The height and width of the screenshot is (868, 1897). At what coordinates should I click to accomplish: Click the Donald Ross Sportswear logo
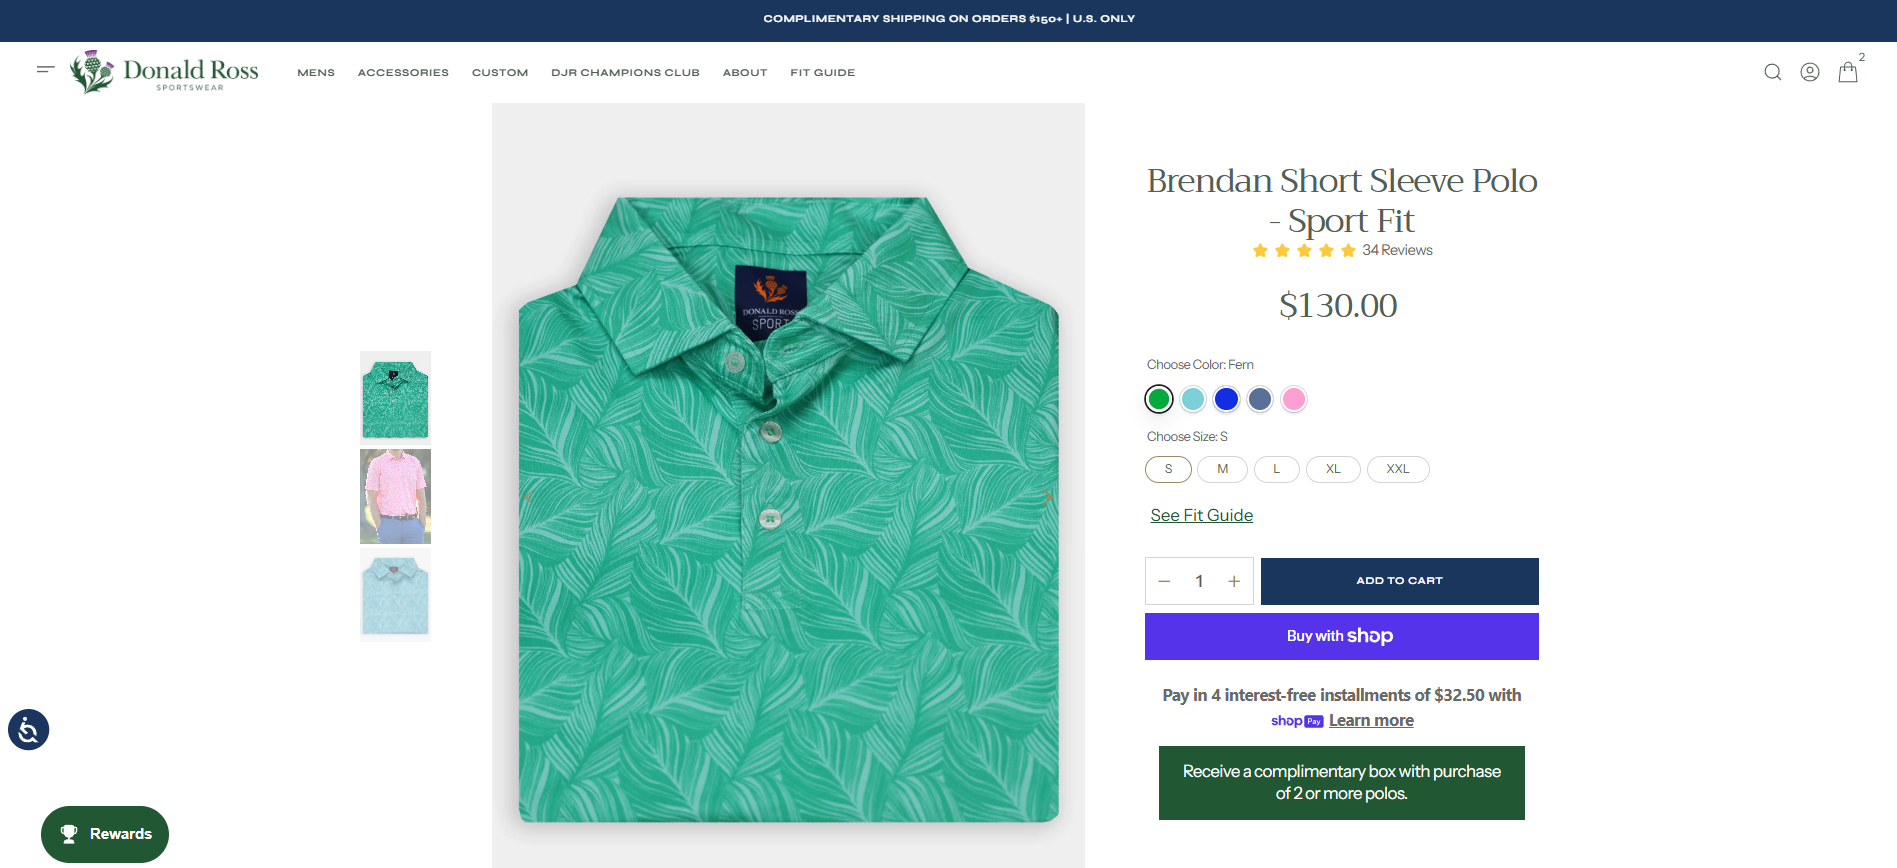[165, 72]
